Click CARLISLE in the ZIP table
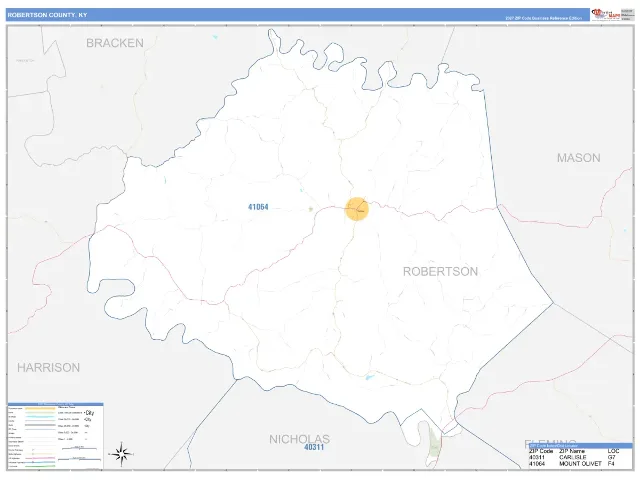 point(573,458)
